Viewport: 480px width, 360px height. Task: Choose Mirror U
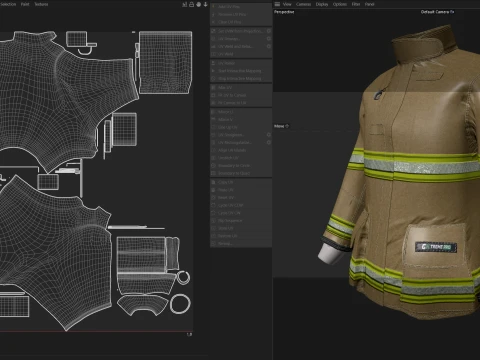[x=241, y=112]
